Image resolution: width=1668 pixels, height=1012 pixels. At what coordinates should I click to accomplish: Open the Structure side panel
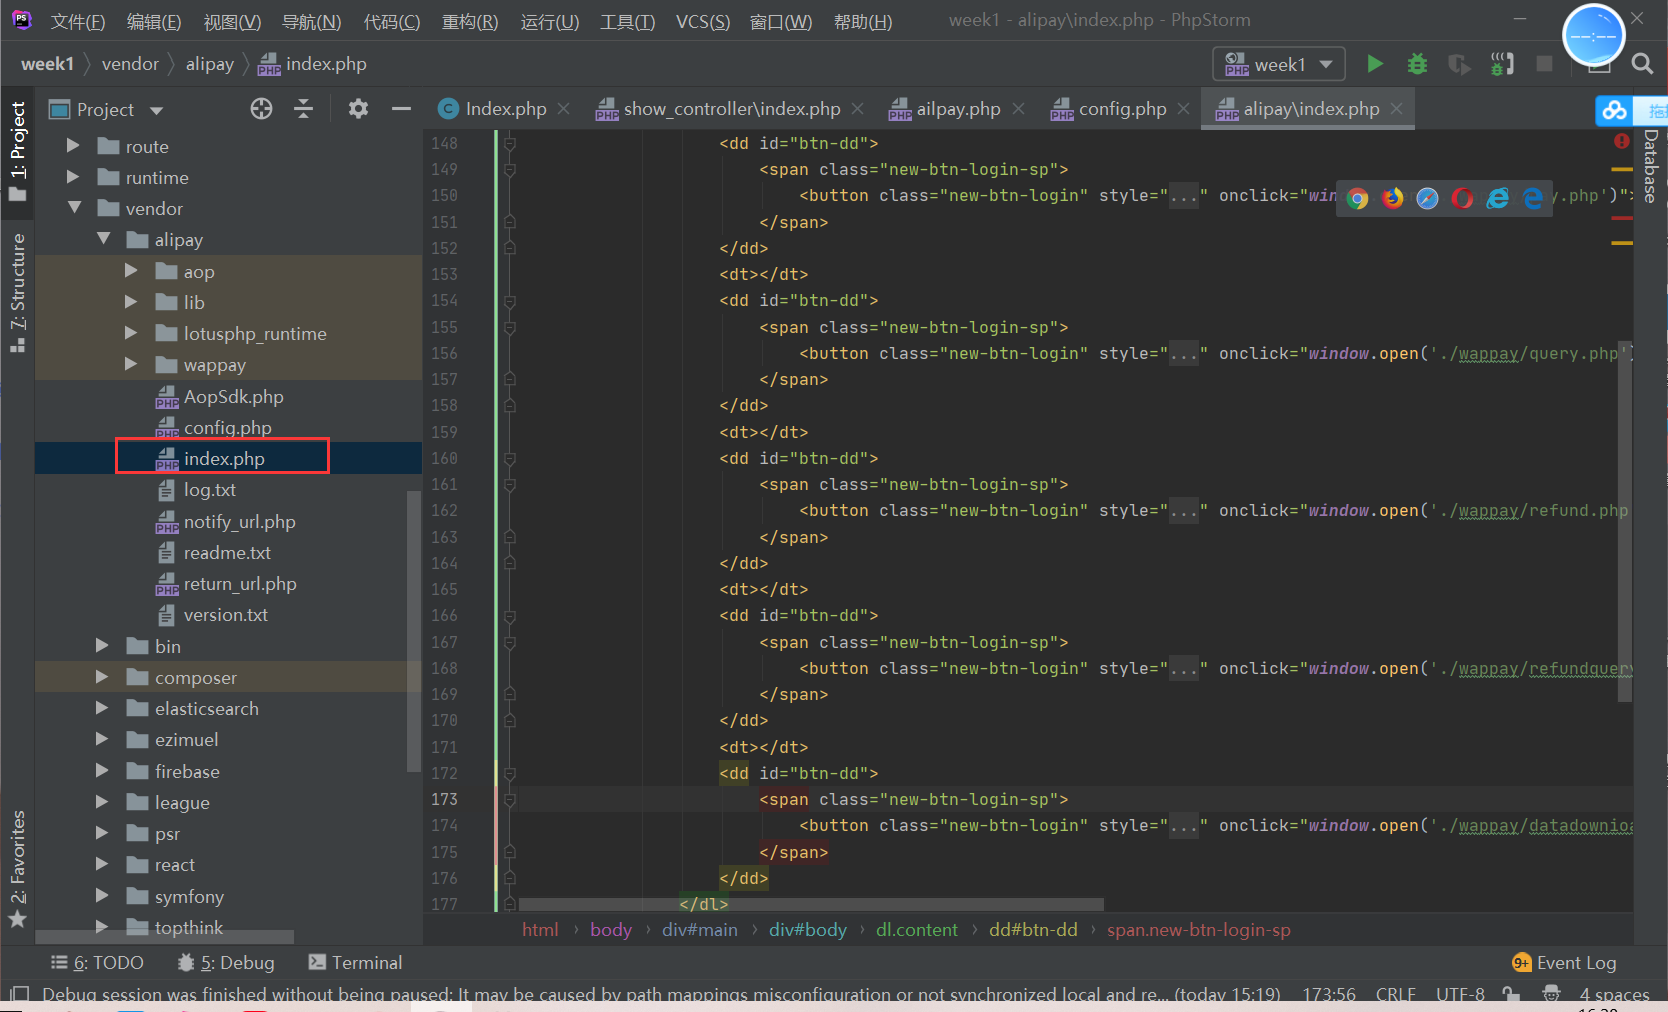[18, 292]
